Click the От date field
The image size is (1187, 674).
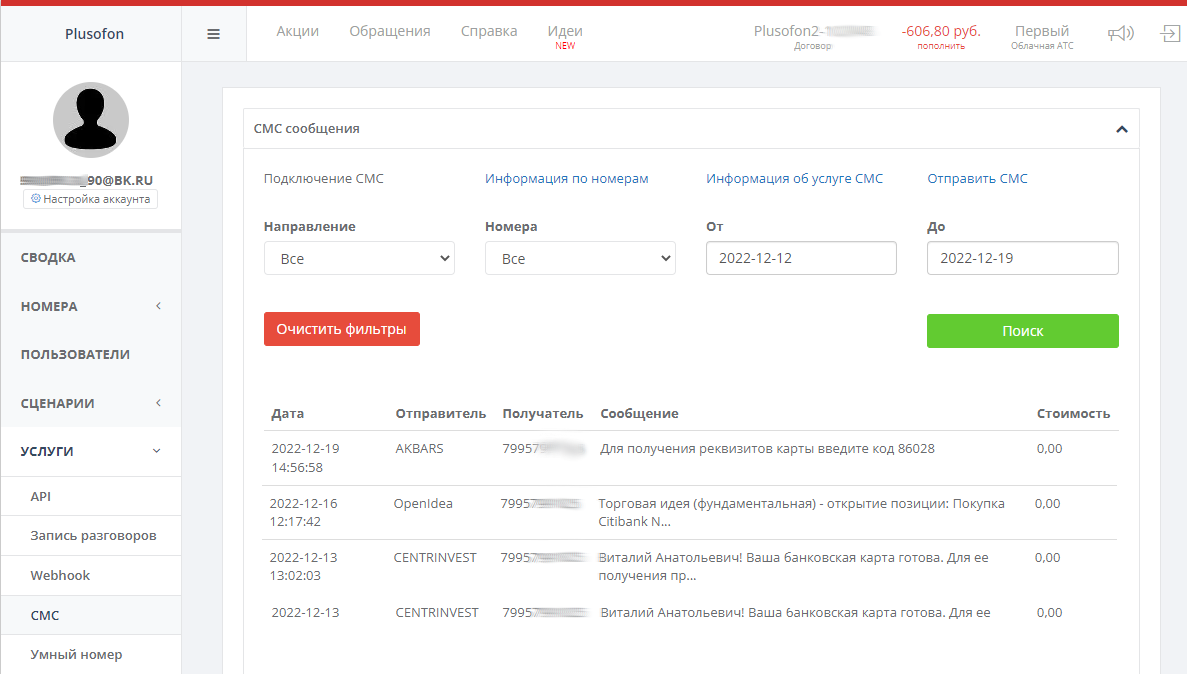click(801, 258)
